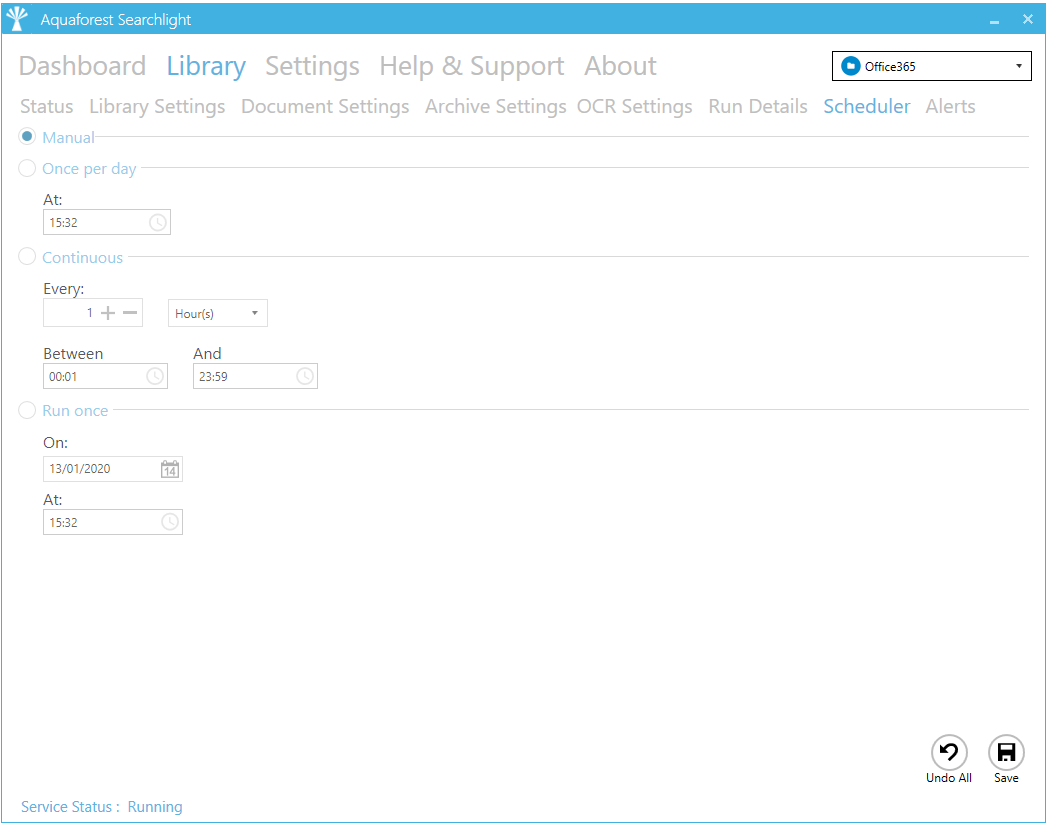
Task: Select the Manual radio button
Action: (28, 137)
